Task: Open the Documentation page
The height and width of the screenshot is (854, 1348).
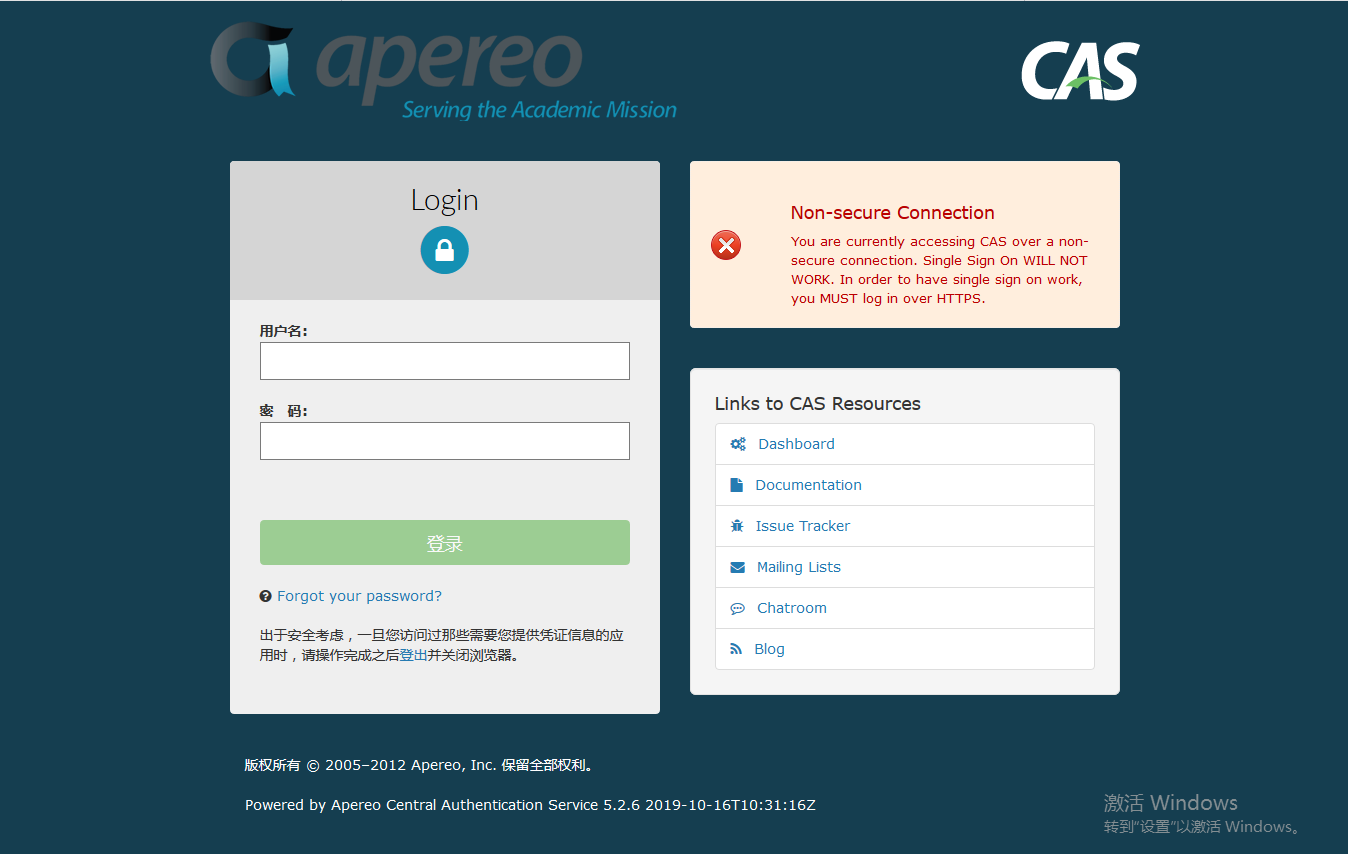Action: 808,484
